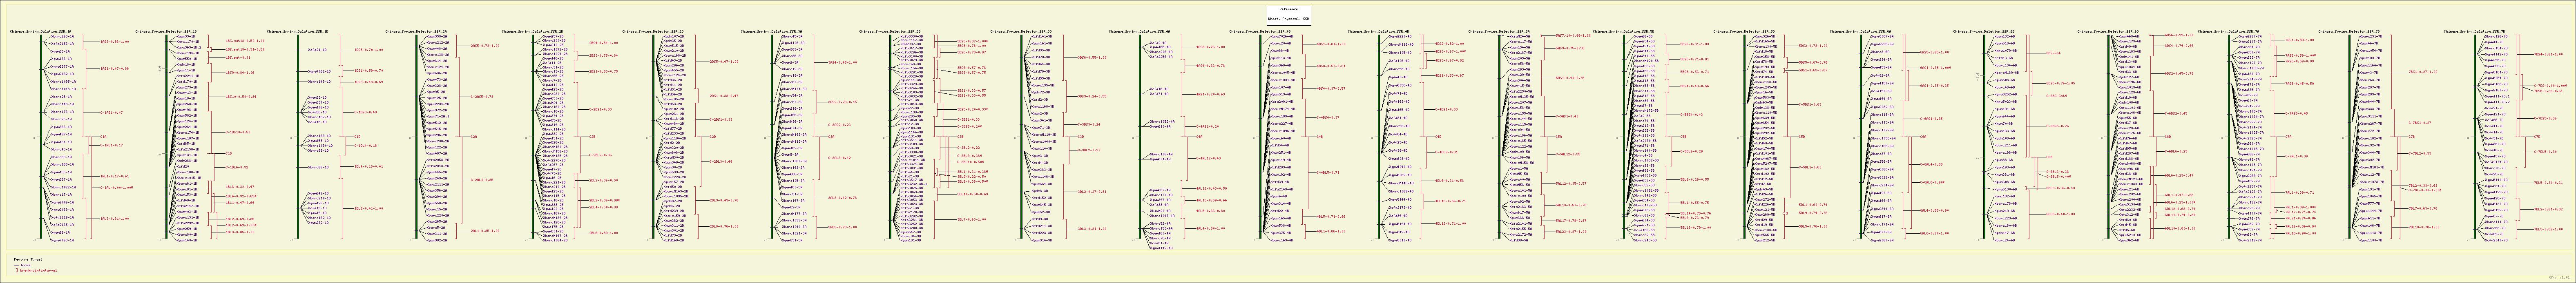This screenshot has height=283, width=2576.
Task: Open the Chinese_Spring_Deletion_SSR_5A map title
Action: tap(1497, 31)
